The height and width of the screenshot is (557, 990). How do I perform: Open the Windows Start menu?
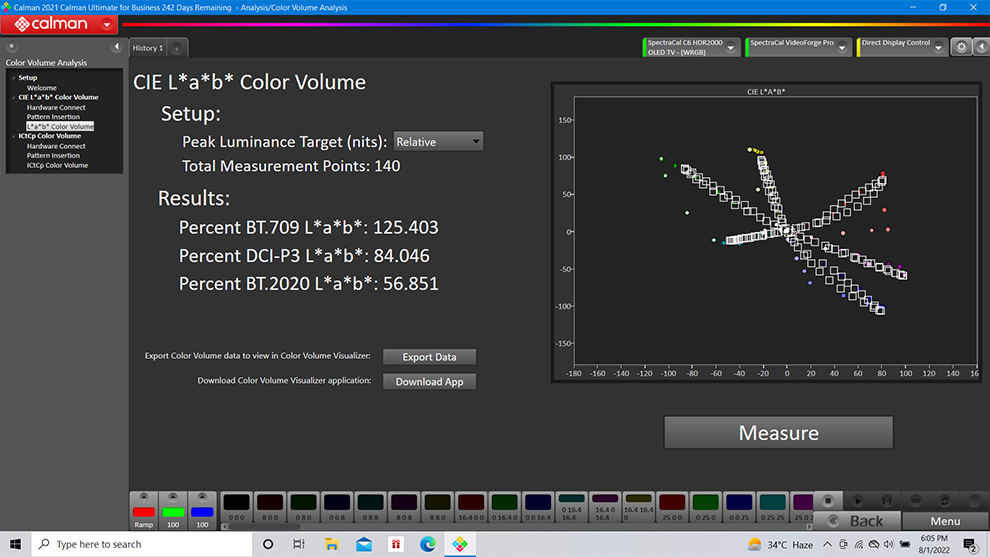[15, 544]
